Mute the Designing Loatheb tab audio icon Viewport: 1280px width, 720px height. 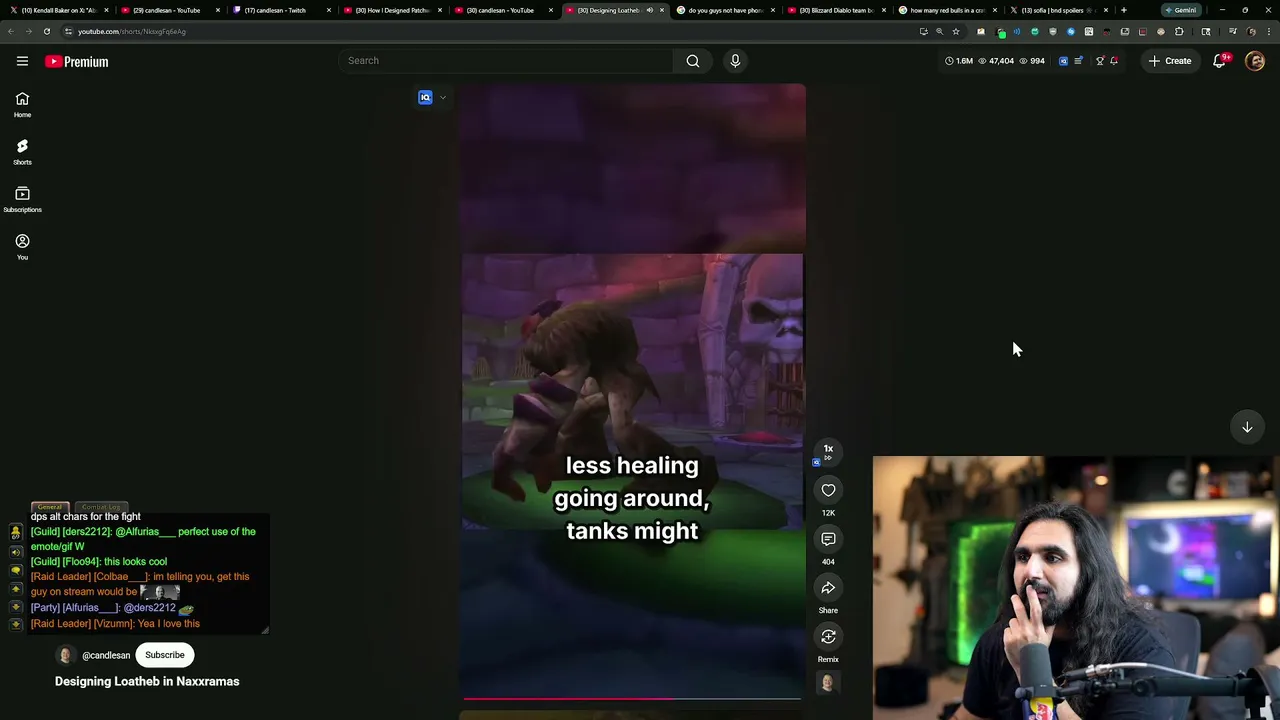[x=649, y=10]
